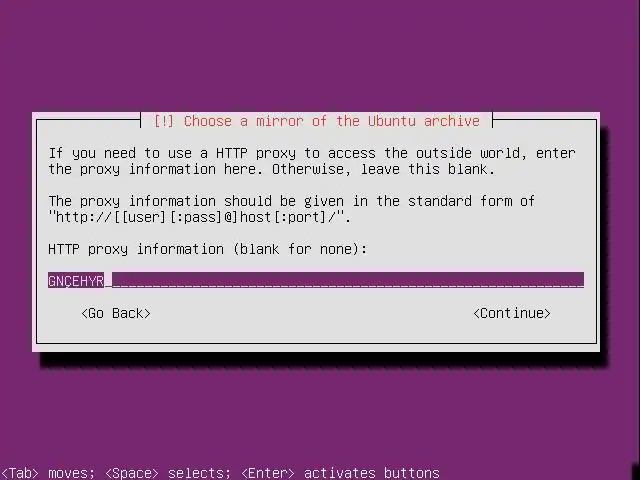Click the <Space> selects hint in the bottom bar
The height and width of the screenshot is (480, 640).
pos(168,473)
